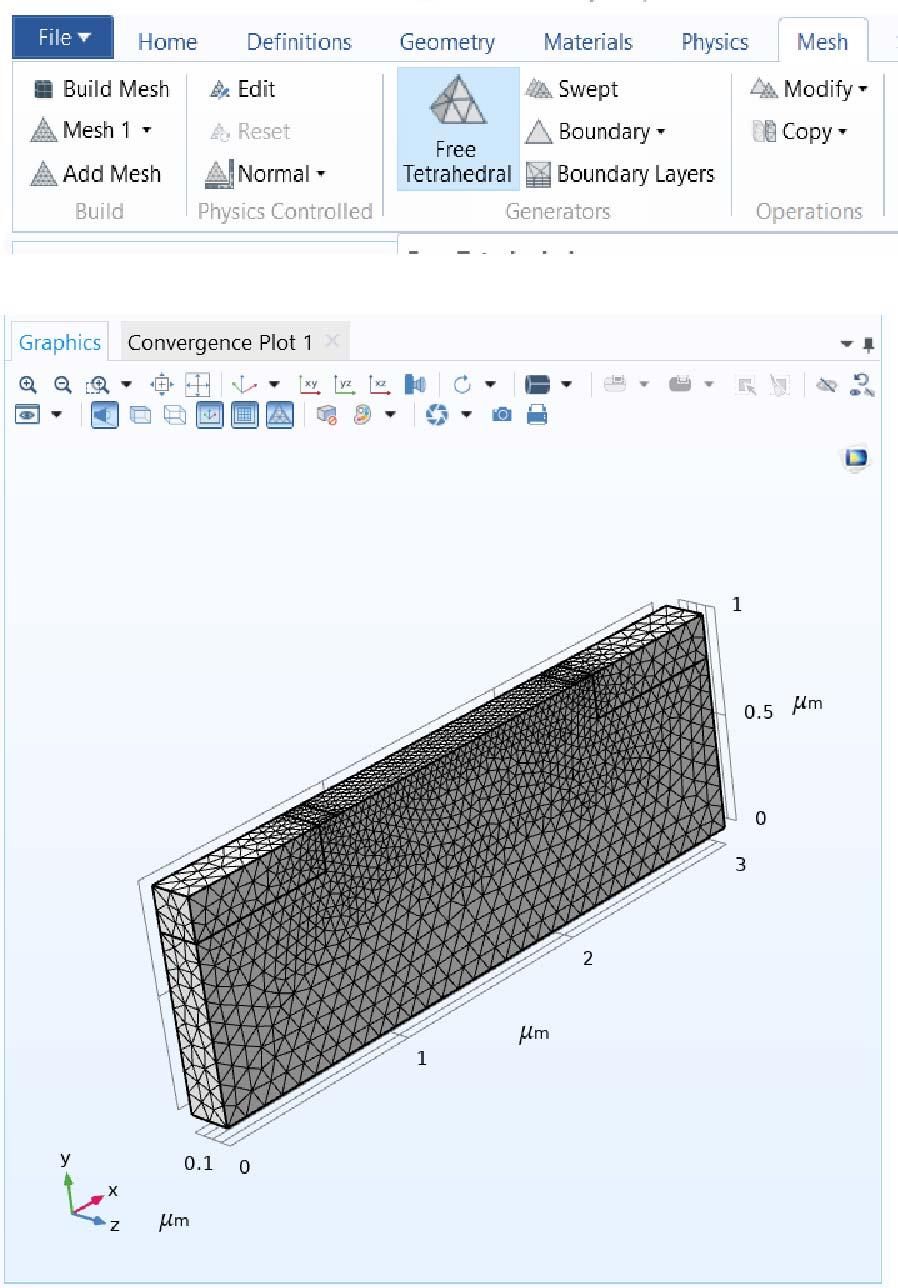The image size is (898, 1288).
Task: Click the Hide for Geometry icon
Action: pyautogui.click(x=825, y=385)
